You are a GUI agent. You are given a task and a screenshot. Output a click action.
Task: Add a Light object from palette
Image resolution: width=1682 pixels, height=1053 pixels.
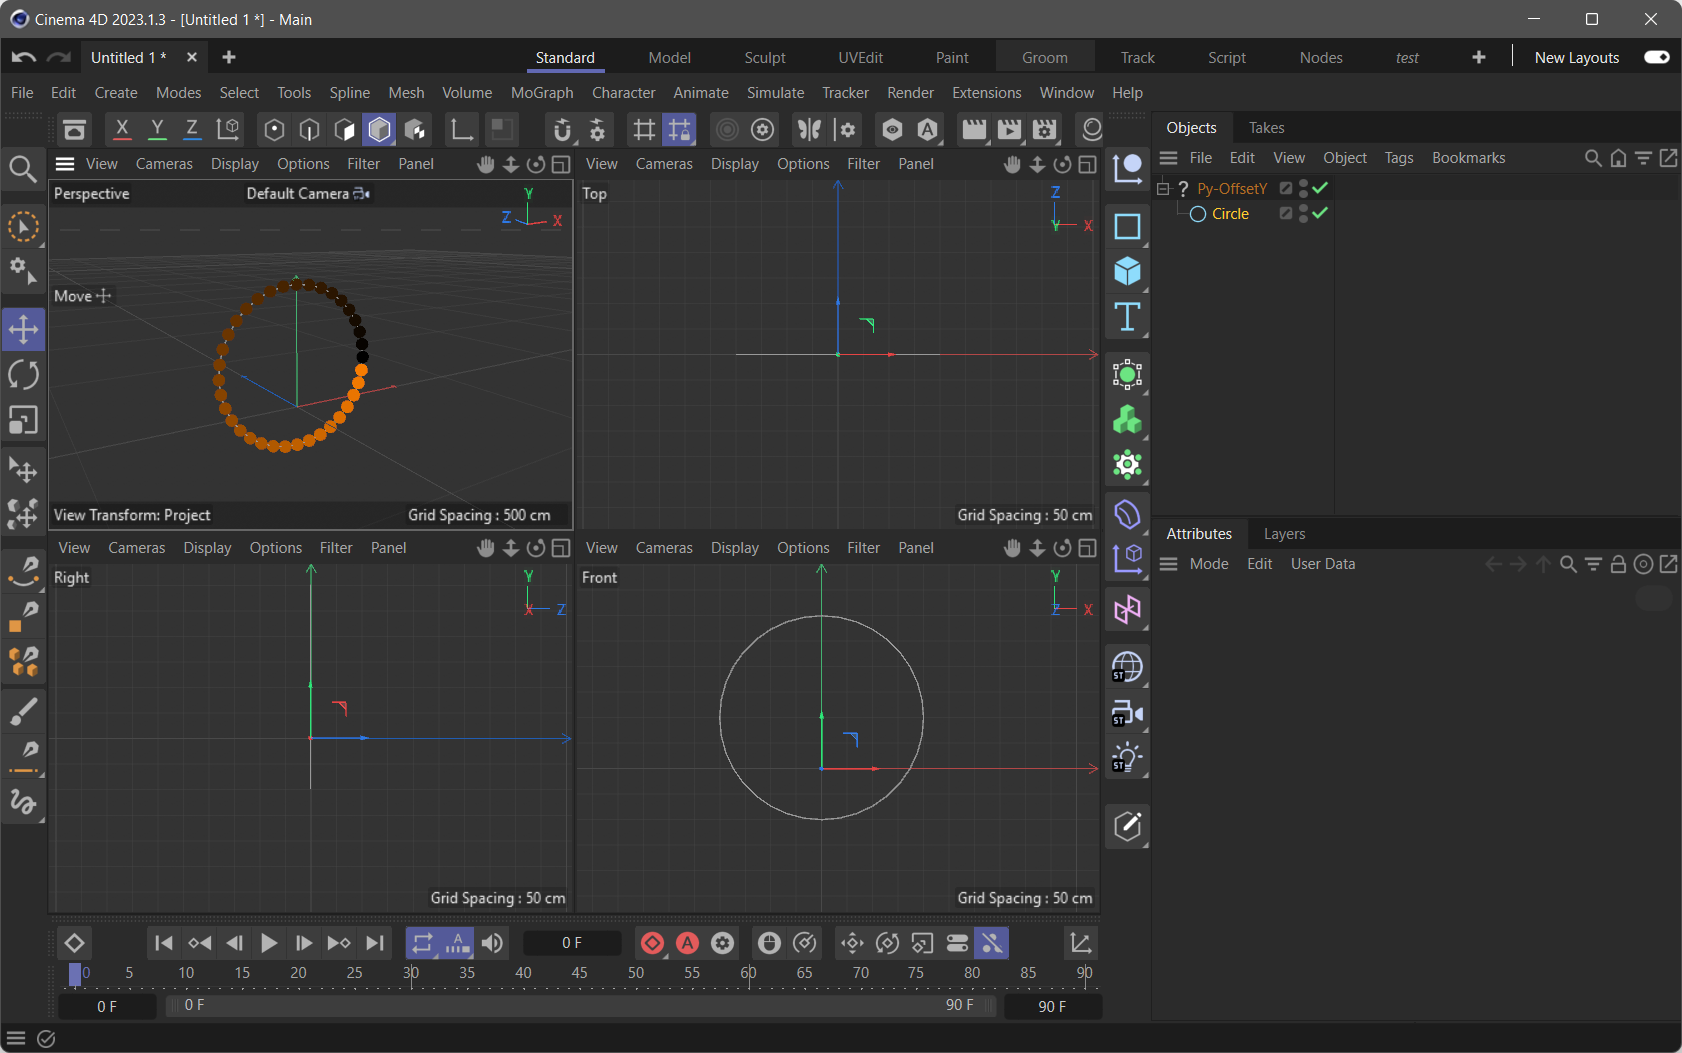[x=1127, y=757]
